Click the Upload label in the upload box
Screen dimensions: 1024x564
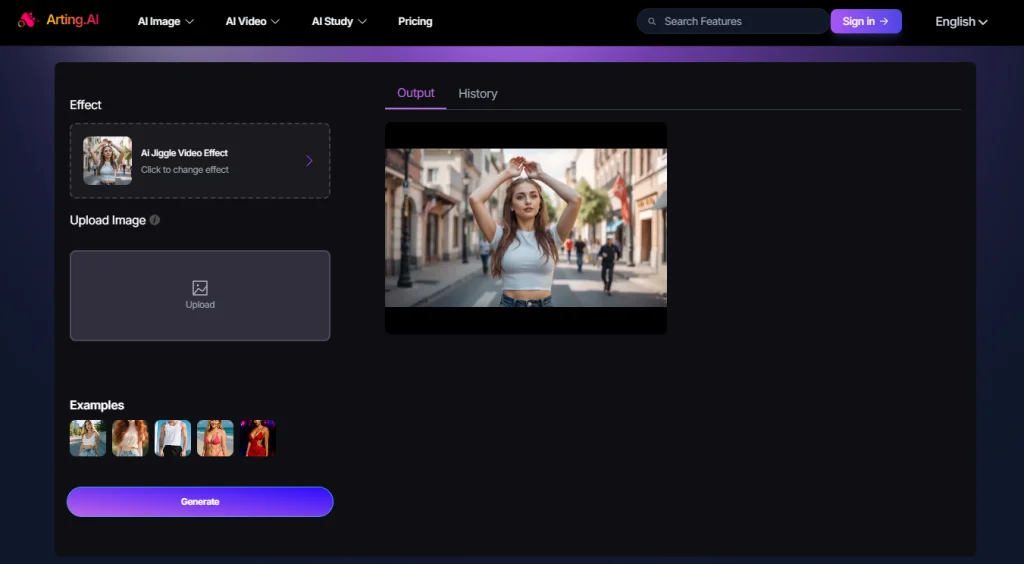[x=200, y=305]
